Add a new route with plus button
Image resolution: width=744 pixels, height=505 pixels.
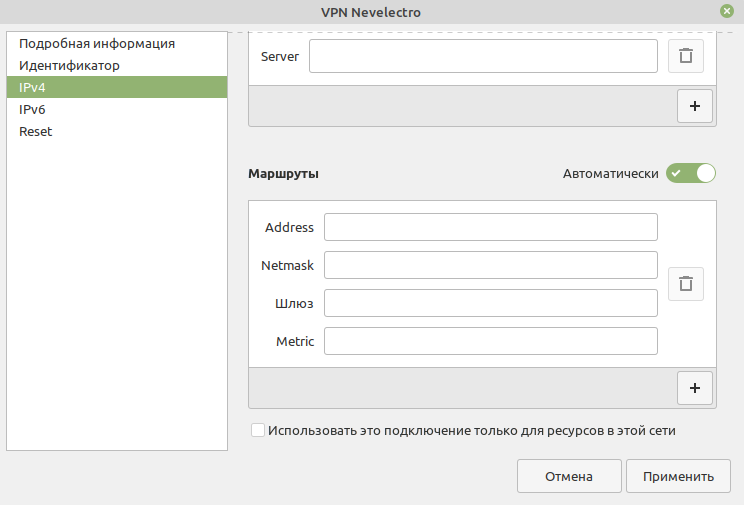click(695, 388)
